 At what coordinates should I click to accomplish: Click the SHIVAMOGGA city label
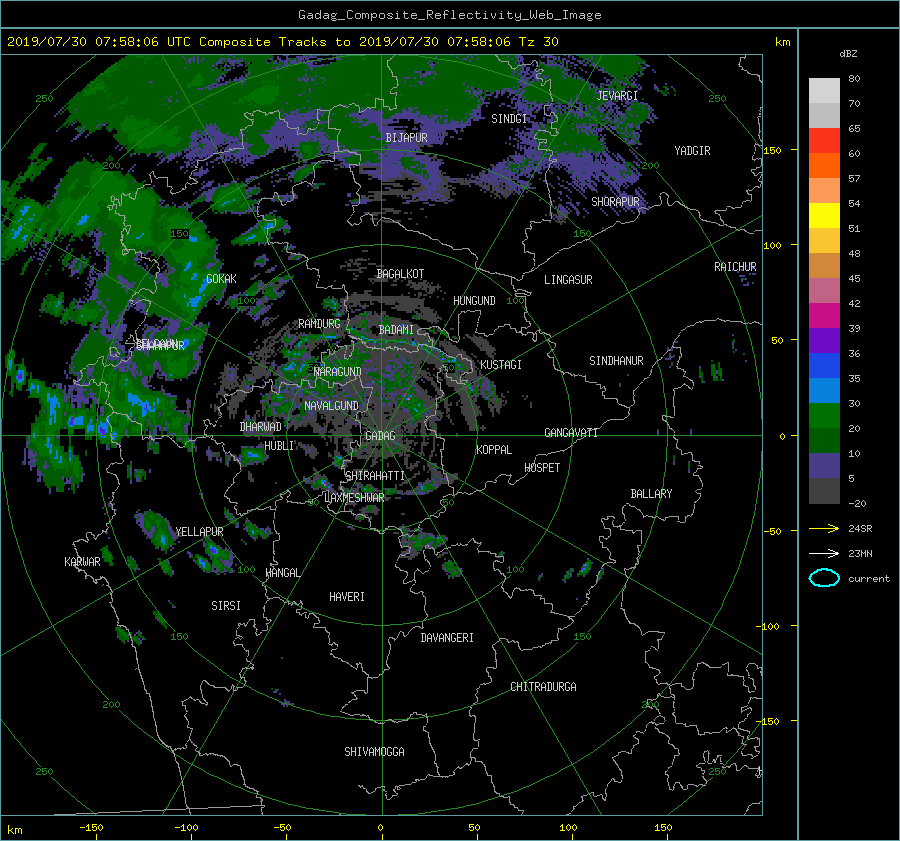click(x=374, y=752)
